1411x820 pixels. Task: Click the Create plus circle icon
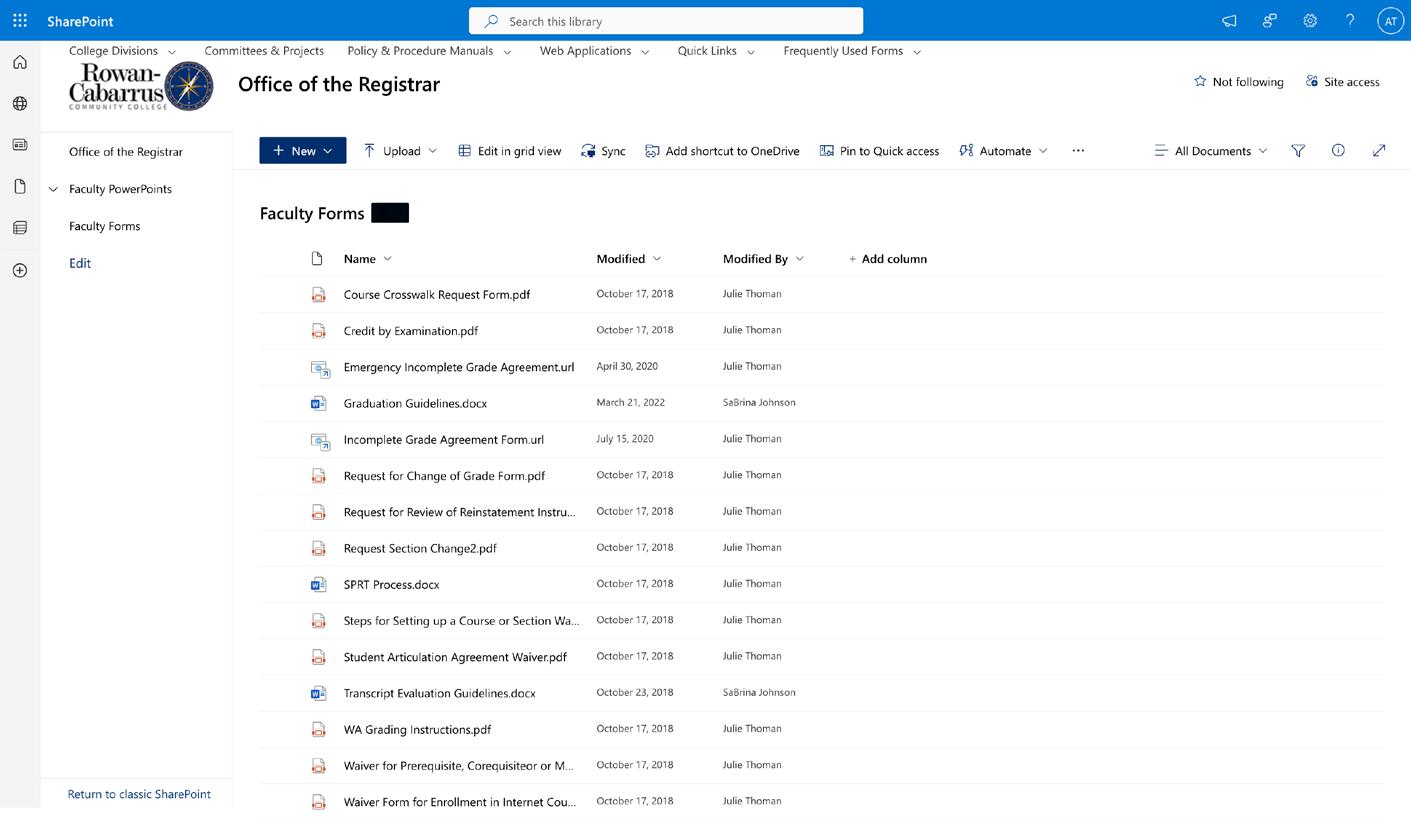click(x=20, y=270)
